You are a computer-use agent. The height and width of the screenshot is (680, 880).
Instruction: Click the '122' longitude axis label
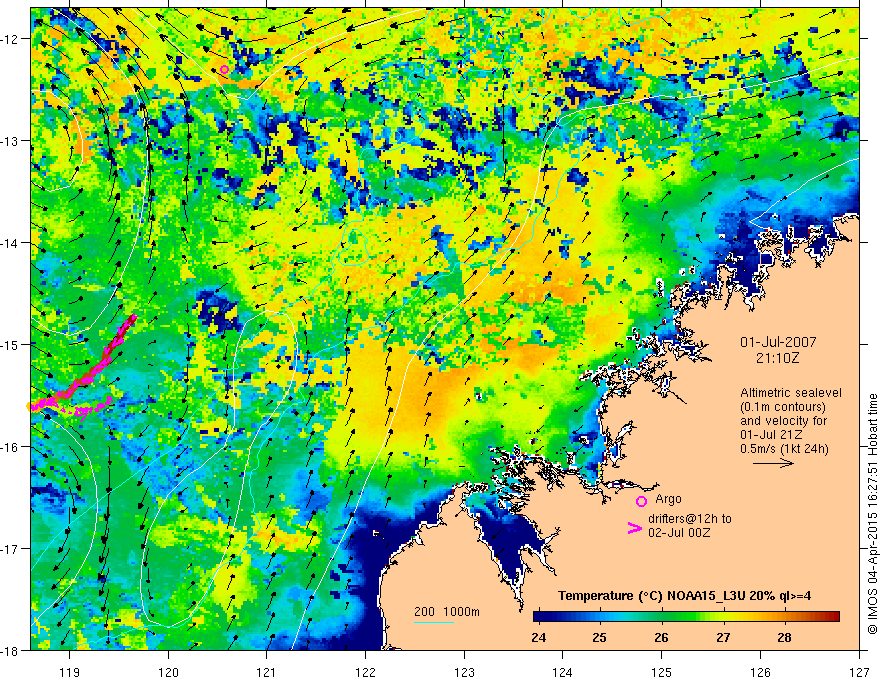(x=365, y=672)
